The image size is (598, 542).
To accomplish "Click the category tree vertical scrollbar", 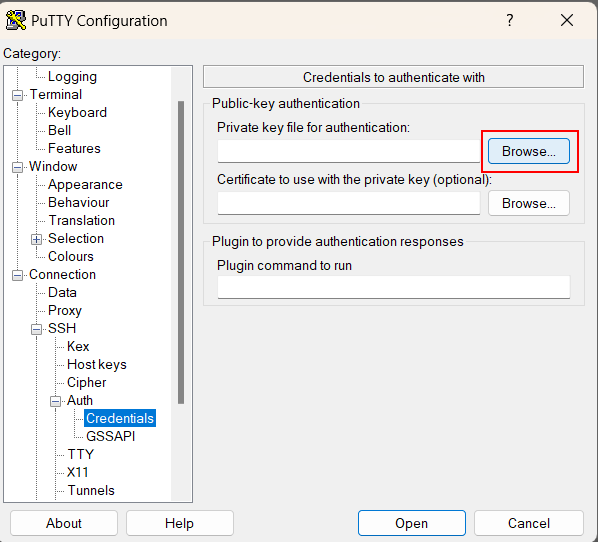I will [x=181, y=252].
